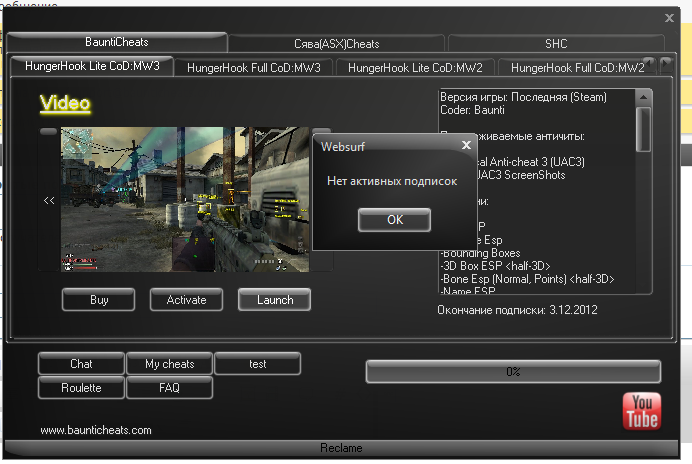Select HungerHook Lite CoD:MW3 tab
The width and height of the screenshot is (692, 464).
coord(92,66)
